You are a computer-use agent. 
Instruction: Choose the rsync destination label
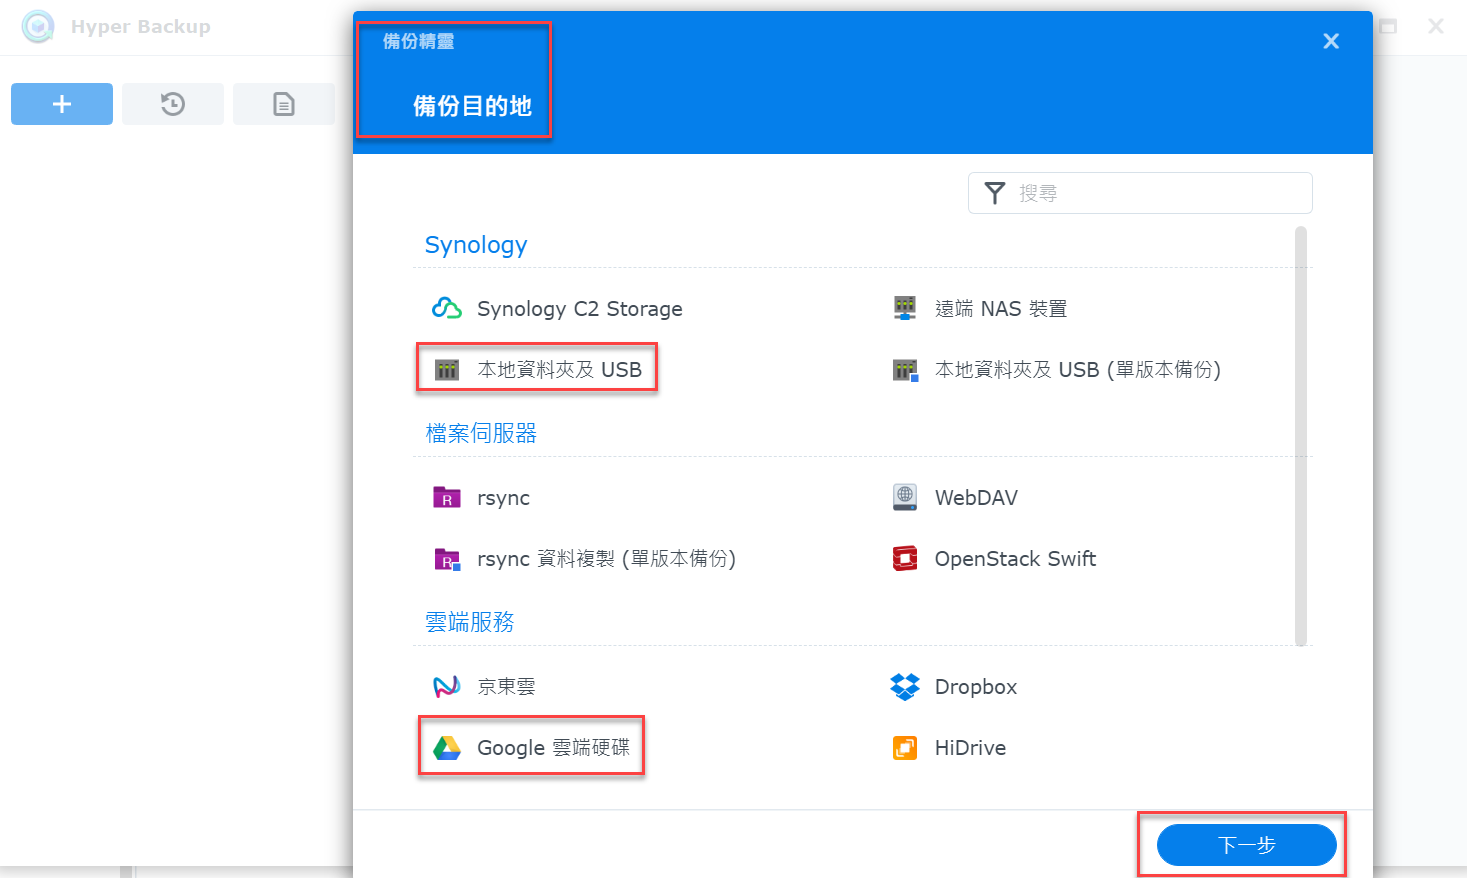pyautogui.click(x=504, y=498)
